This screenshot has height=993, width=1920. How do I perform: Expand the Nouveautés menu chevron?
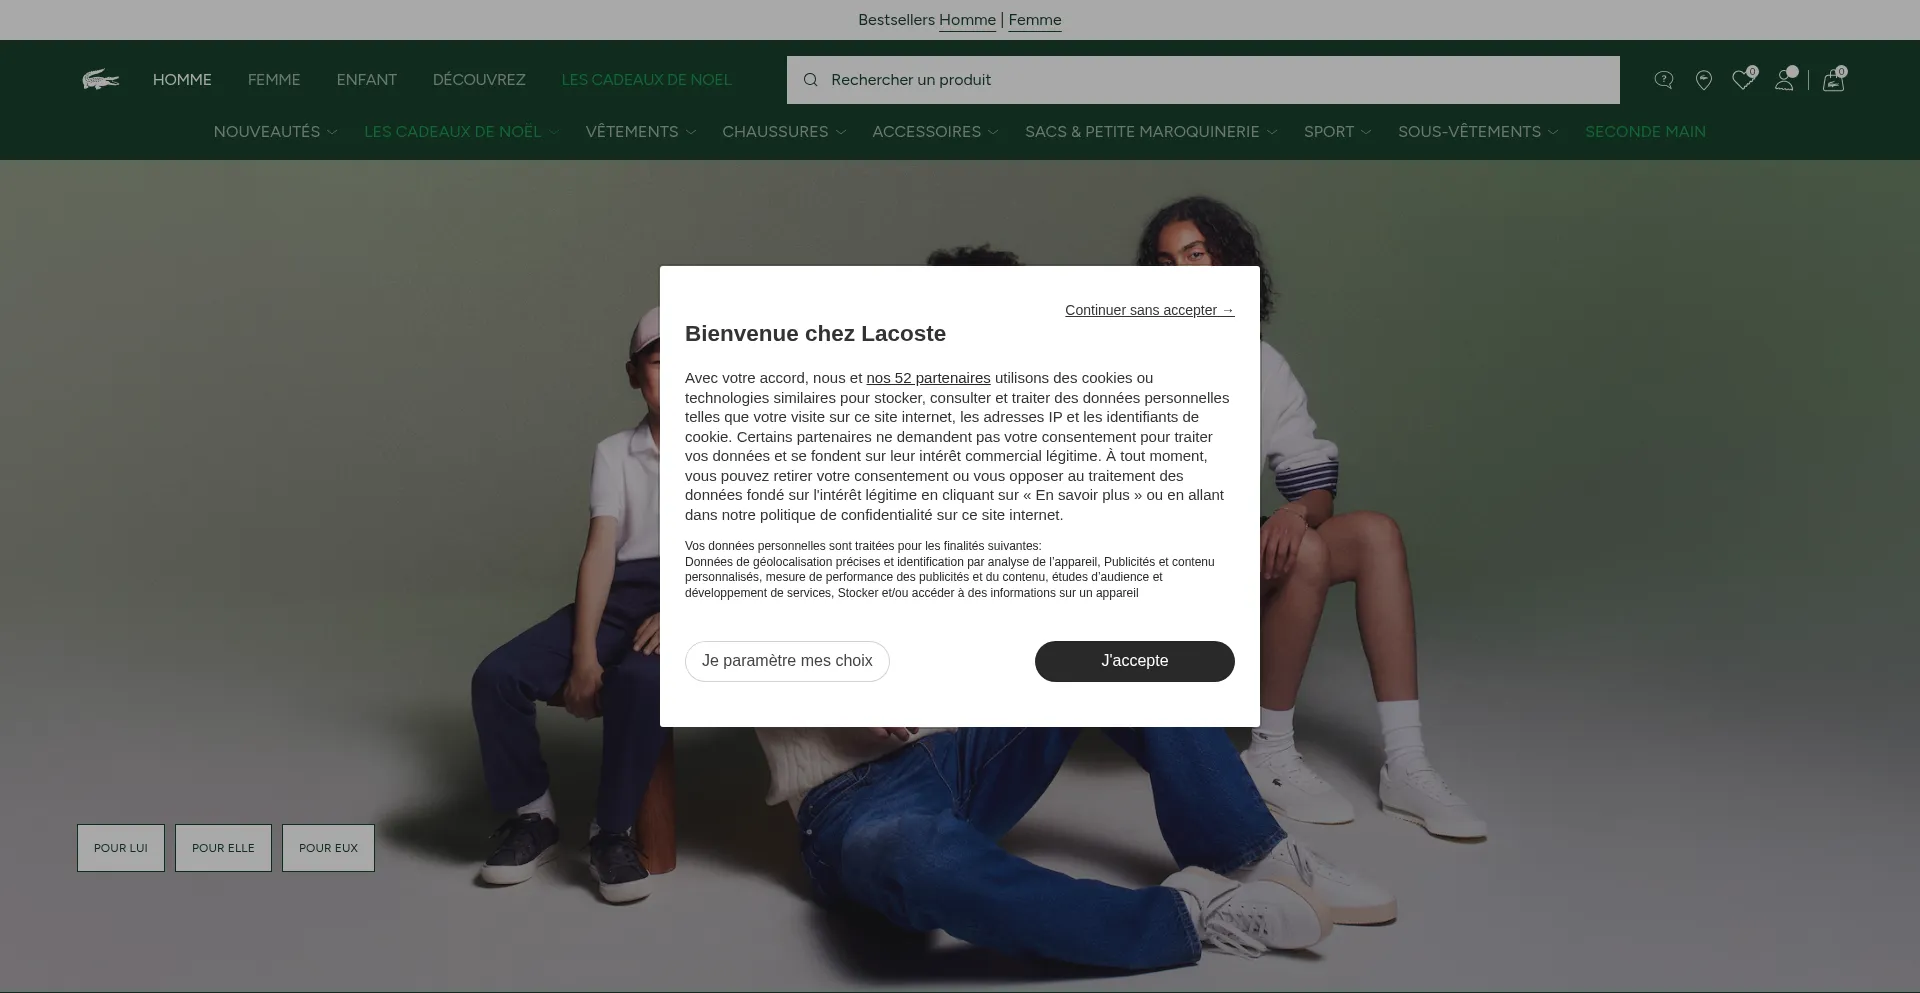(332, 132)
